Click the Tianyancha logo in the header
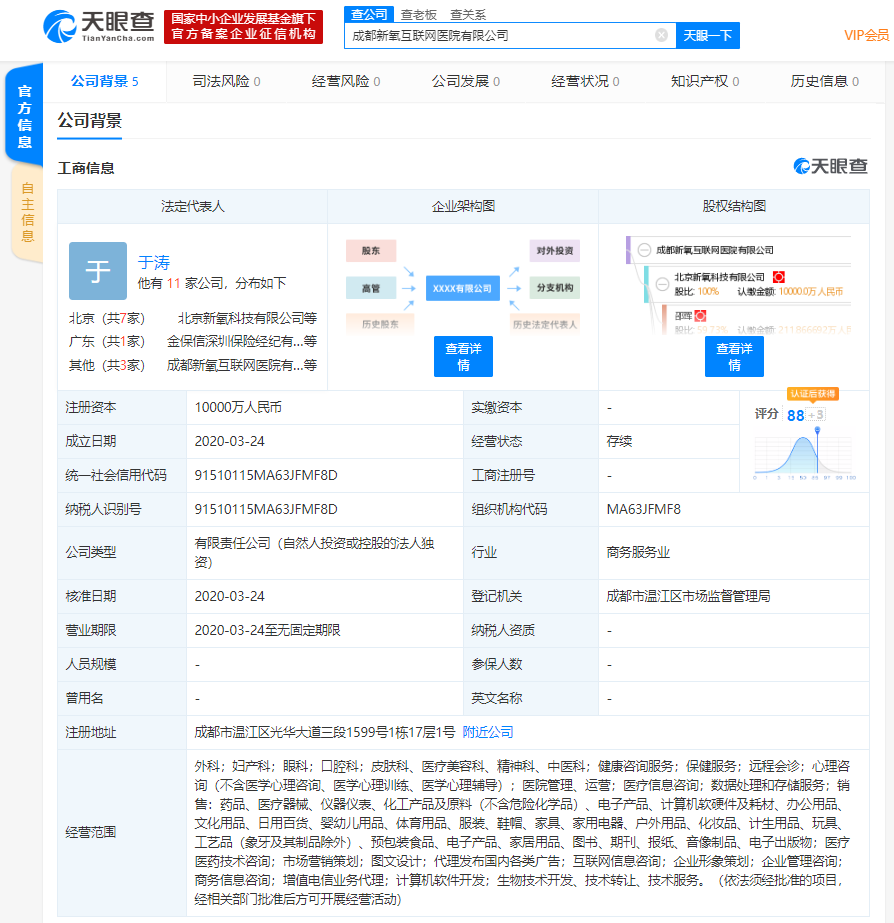This screenshot has width=894, height=923. point(100,26)
